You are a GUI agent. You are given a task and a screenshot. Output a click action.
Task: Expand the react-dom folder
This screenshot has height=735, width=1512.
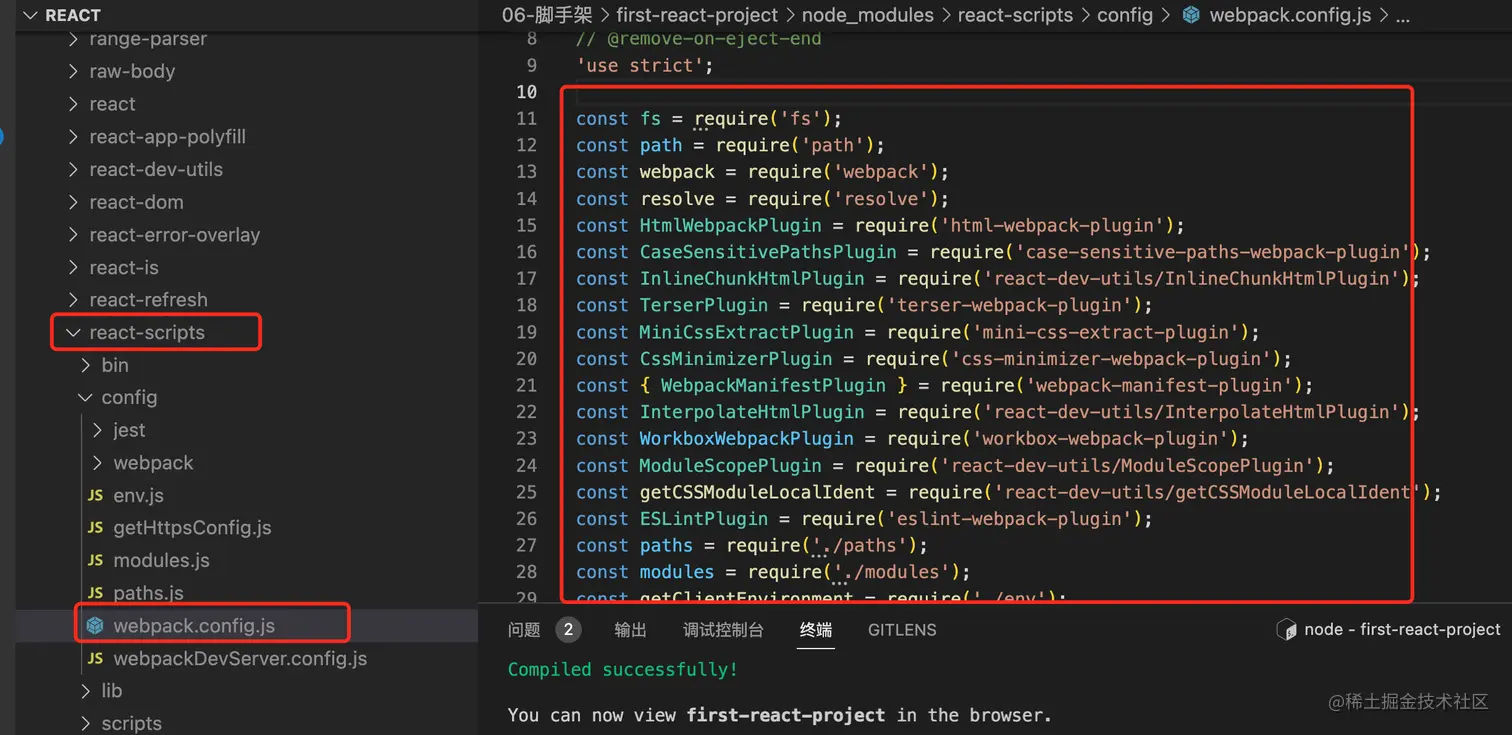pos(73,202)
